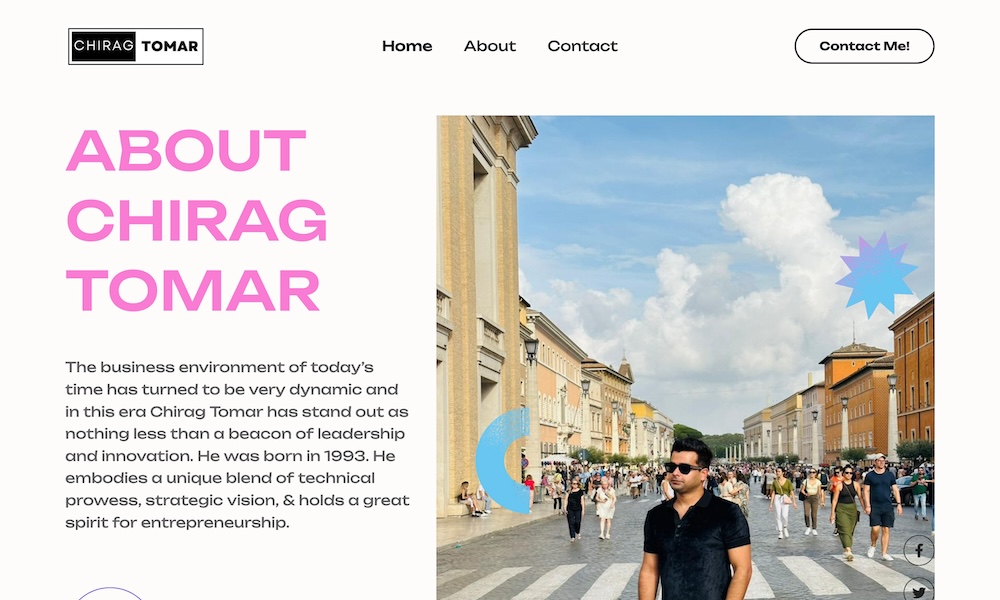Click the Chirag Tomar logo border

click(x=136, y=47)
